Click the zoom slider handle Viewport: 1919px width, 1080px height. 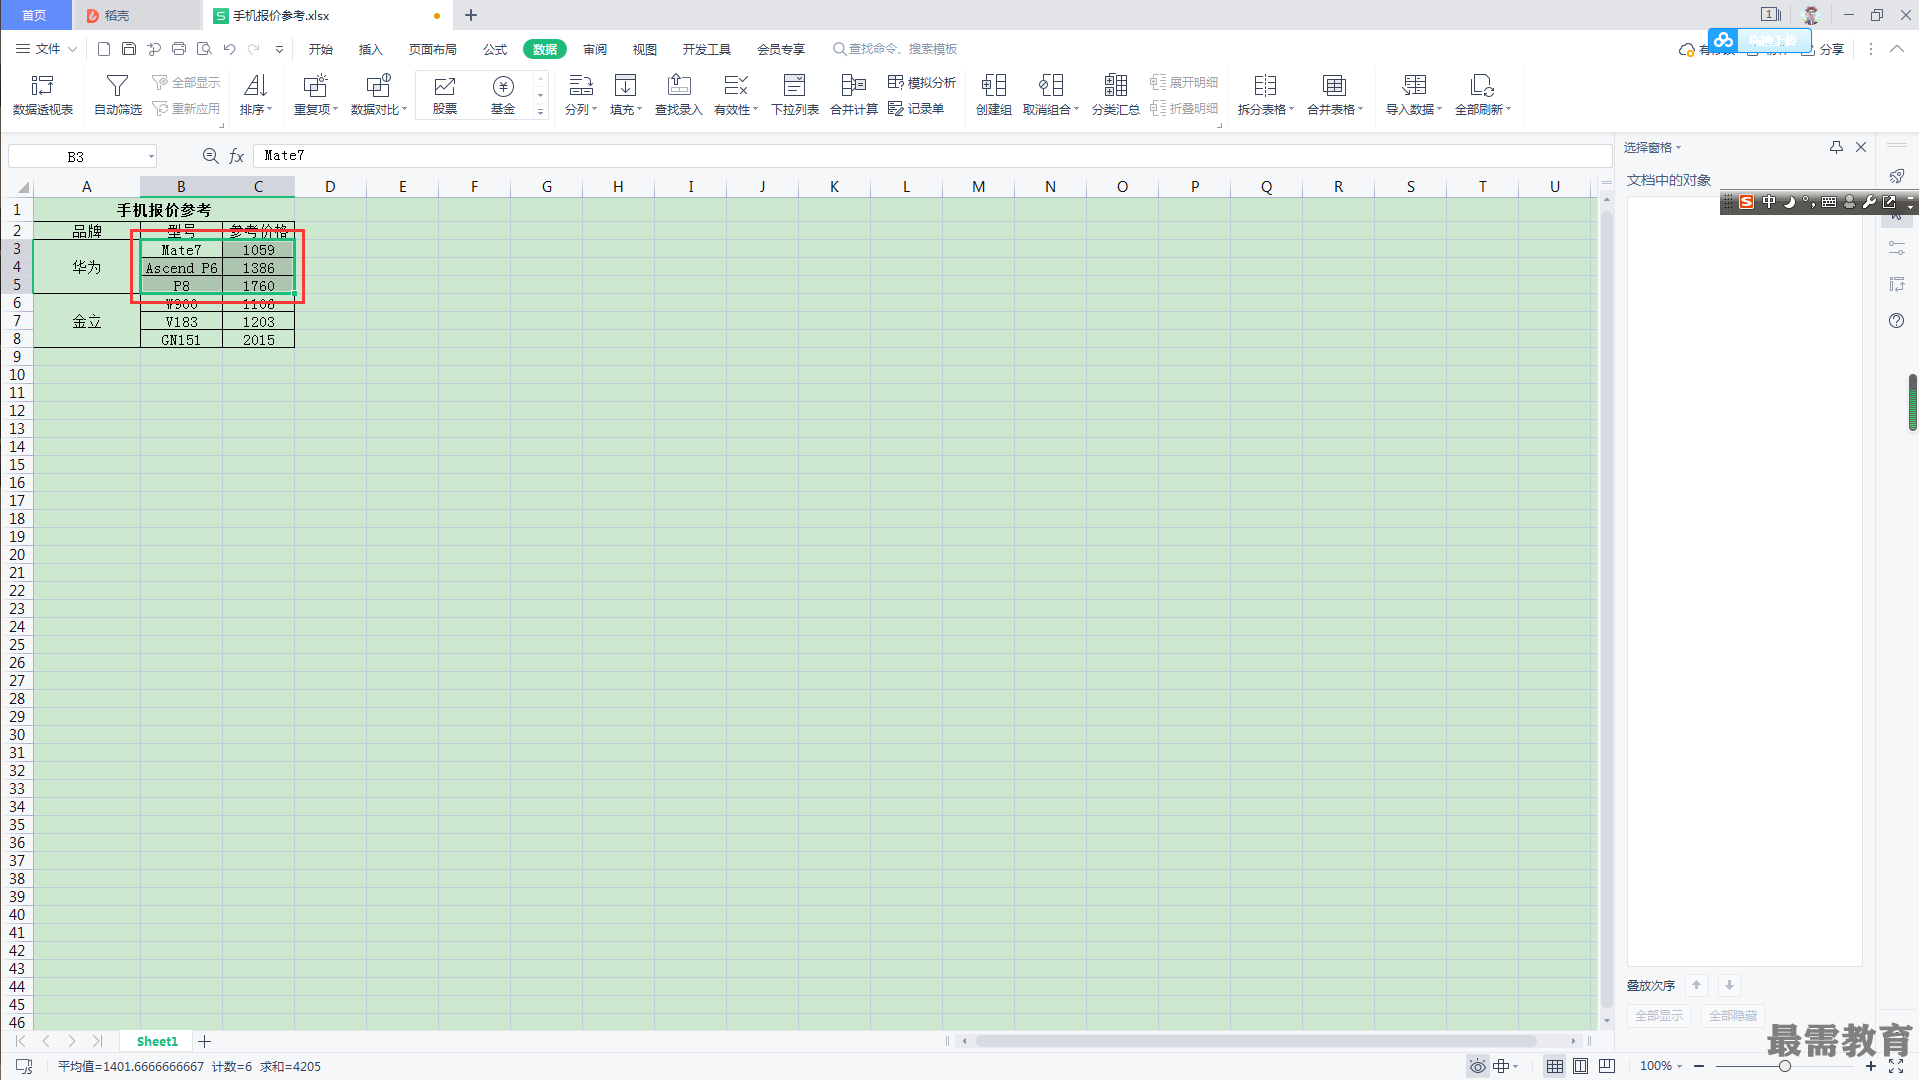[1784, 1066]
